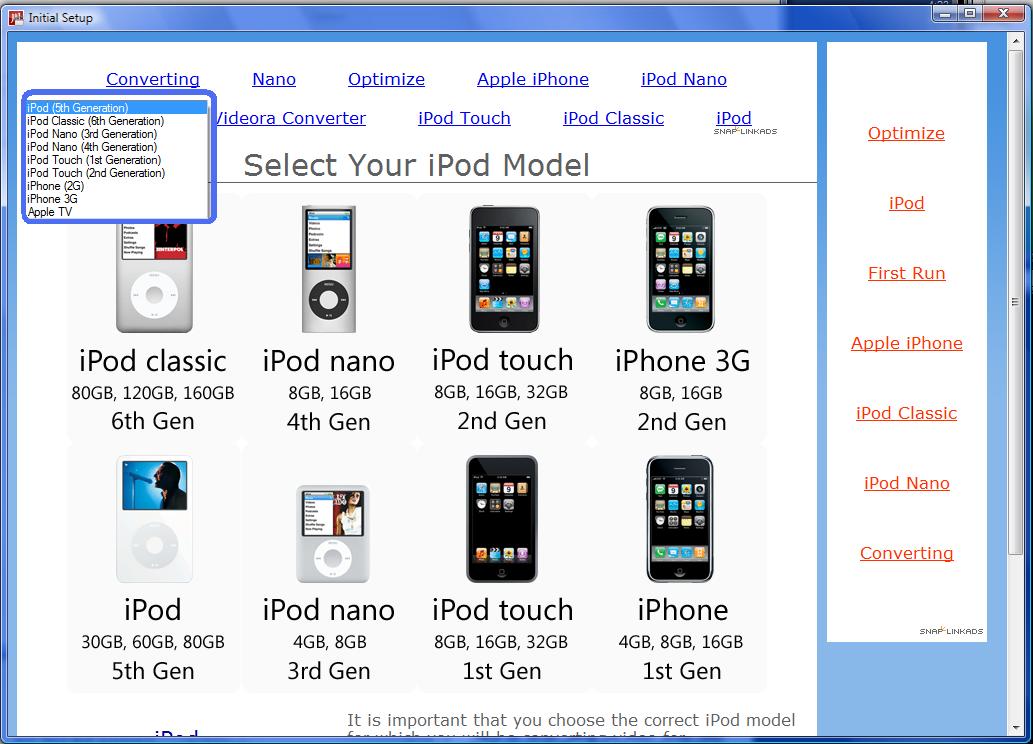1033x744 pixels.
Task: Click the 'iPhone 3G' model name
Action: 683,361
